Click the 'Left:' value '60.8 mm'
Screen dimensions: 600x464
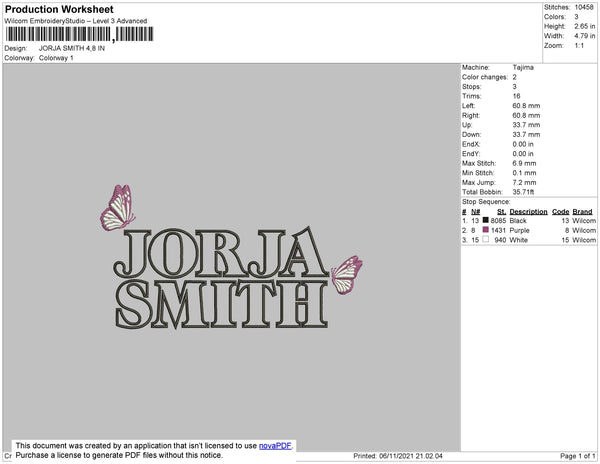pyautogui.click(x=526, y=106)
